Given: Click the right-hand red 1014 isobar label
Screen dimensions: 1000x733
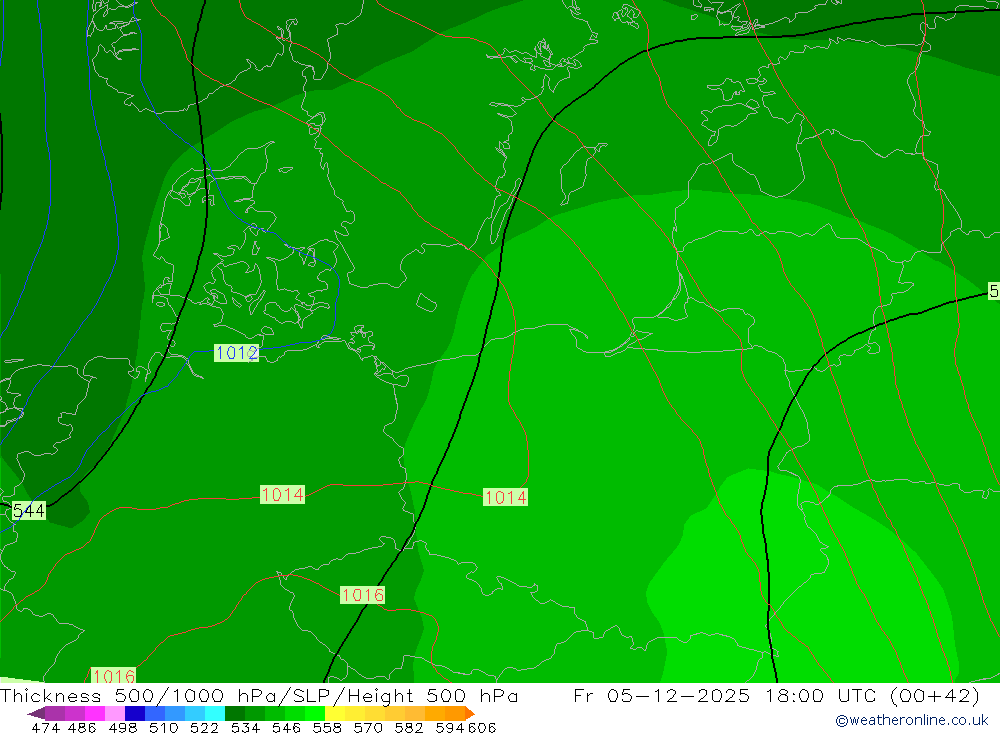Looking at the screenshot, I should [506, 497].
